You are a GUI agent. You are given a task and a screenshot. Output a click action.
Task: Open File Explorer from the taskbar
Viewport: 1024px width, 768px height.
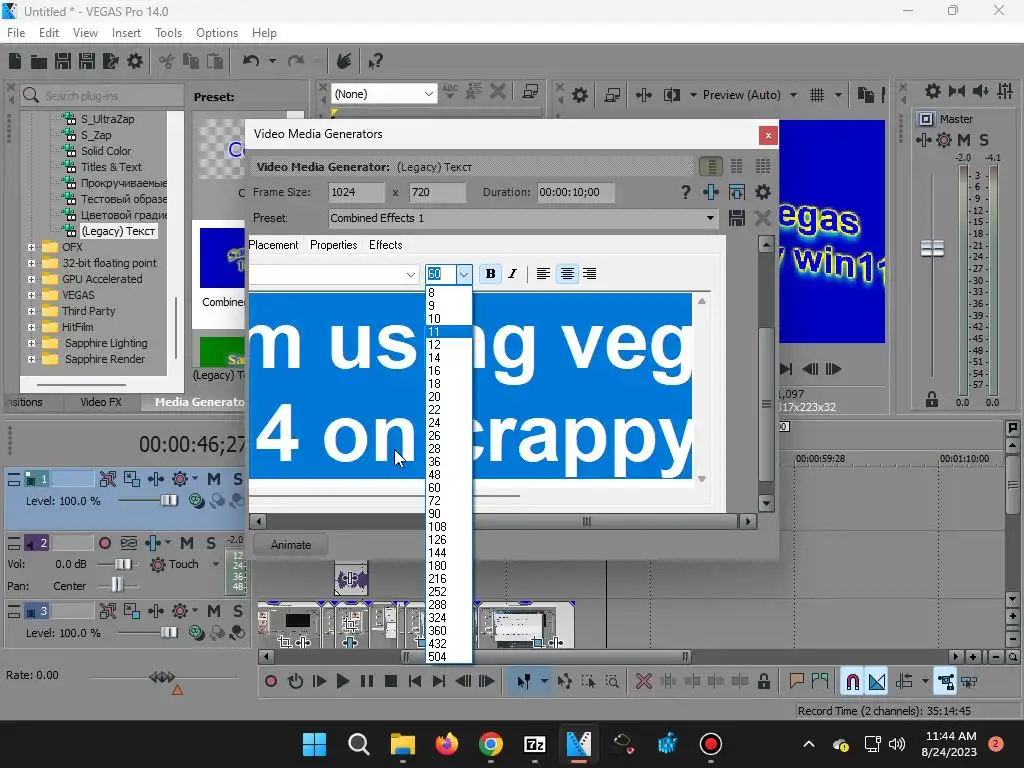coord(402,744)
